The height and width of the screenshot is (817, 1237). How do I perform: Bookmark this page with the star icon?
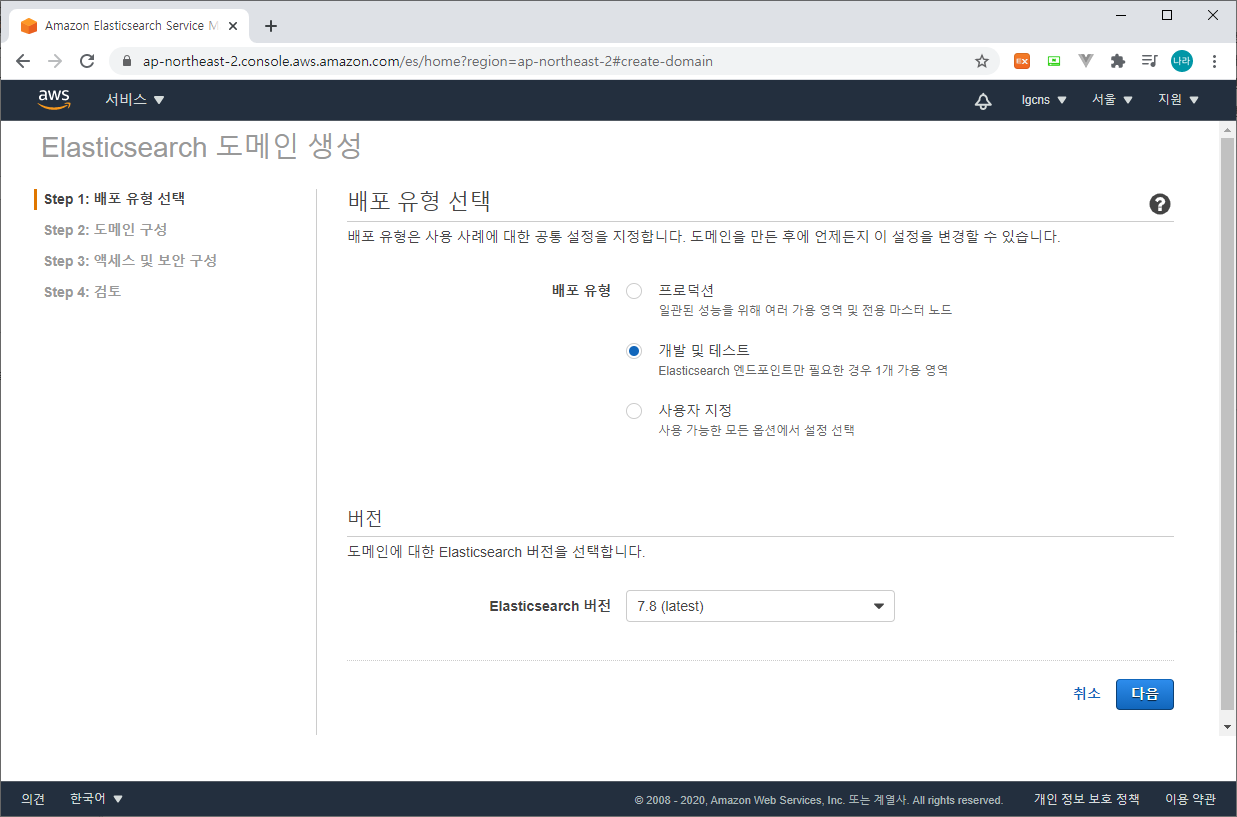982,61
